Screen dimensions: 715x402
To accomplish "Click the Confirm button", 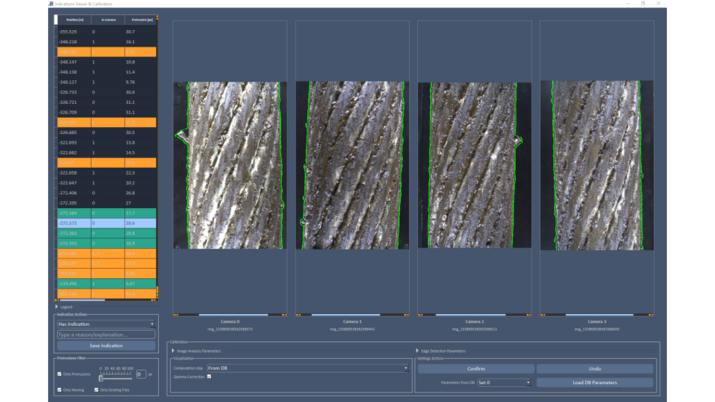I will coord(475,369).
